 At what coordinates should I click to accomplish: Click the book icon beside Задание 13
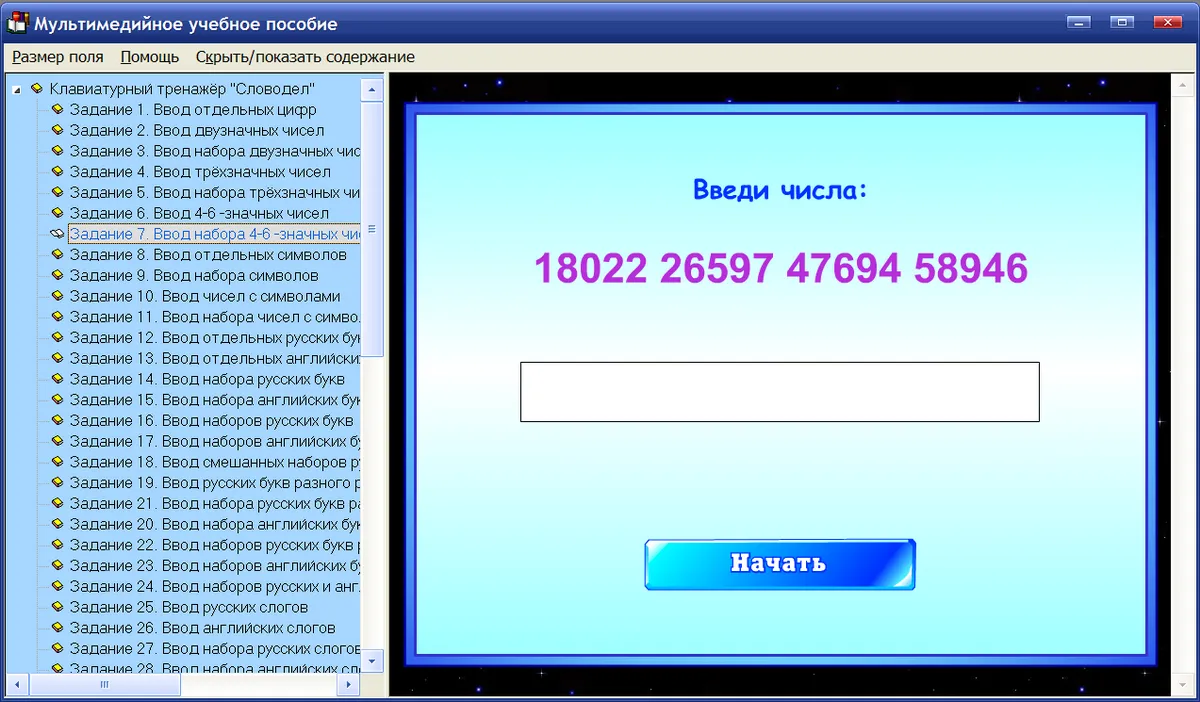[x=57, y=358]
